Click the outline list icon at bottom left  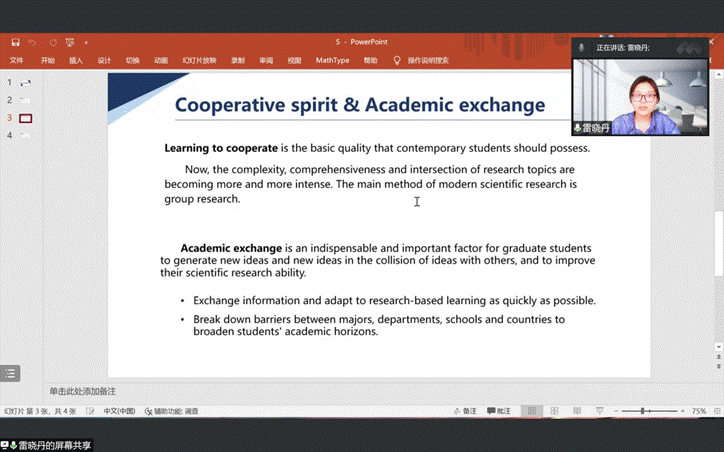pos(10,374)
